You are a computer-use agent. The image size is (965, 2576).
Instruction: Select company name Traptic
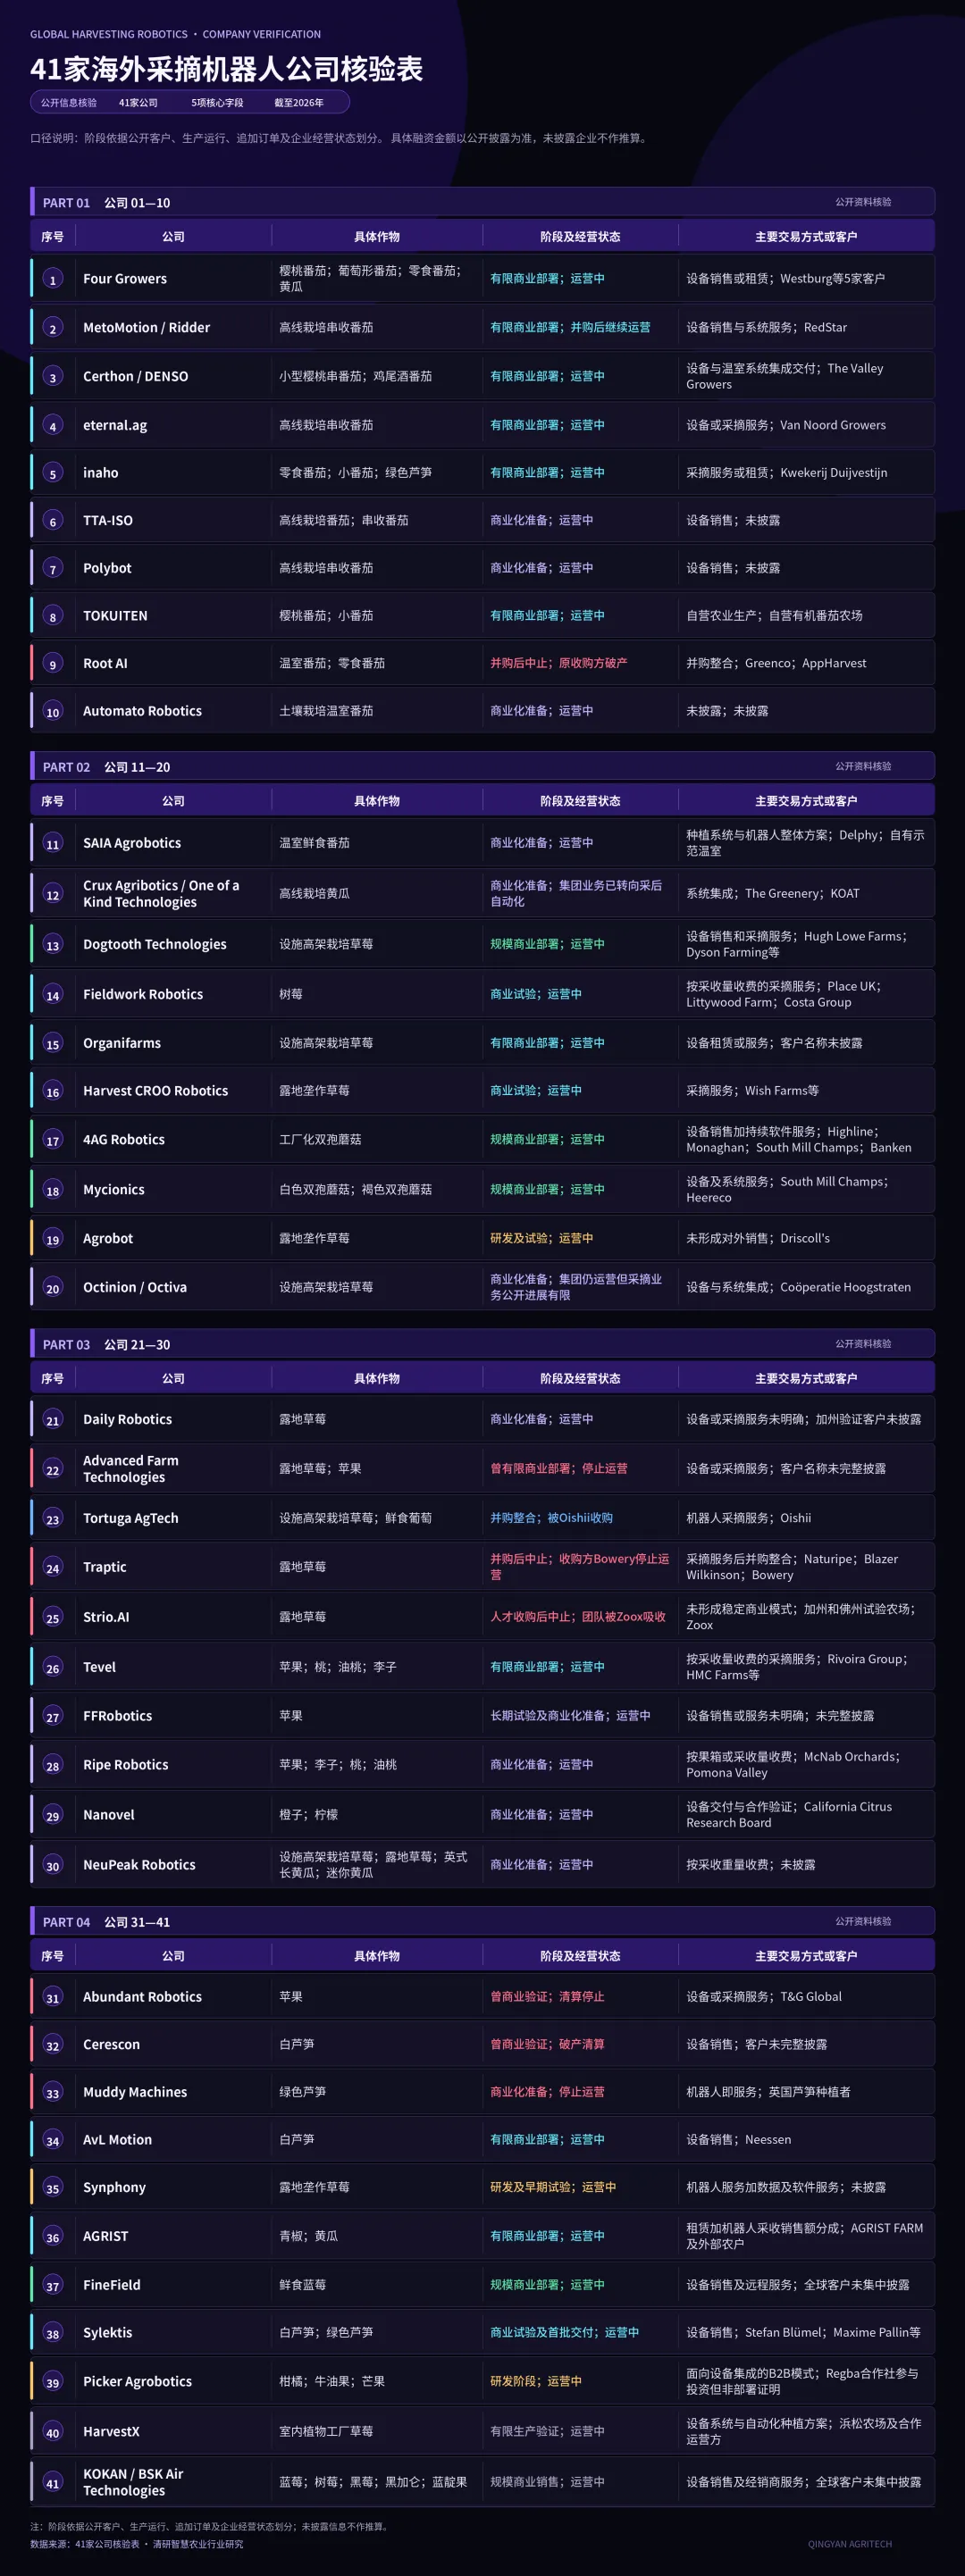pyautogui.click(x=105, y=1568)
